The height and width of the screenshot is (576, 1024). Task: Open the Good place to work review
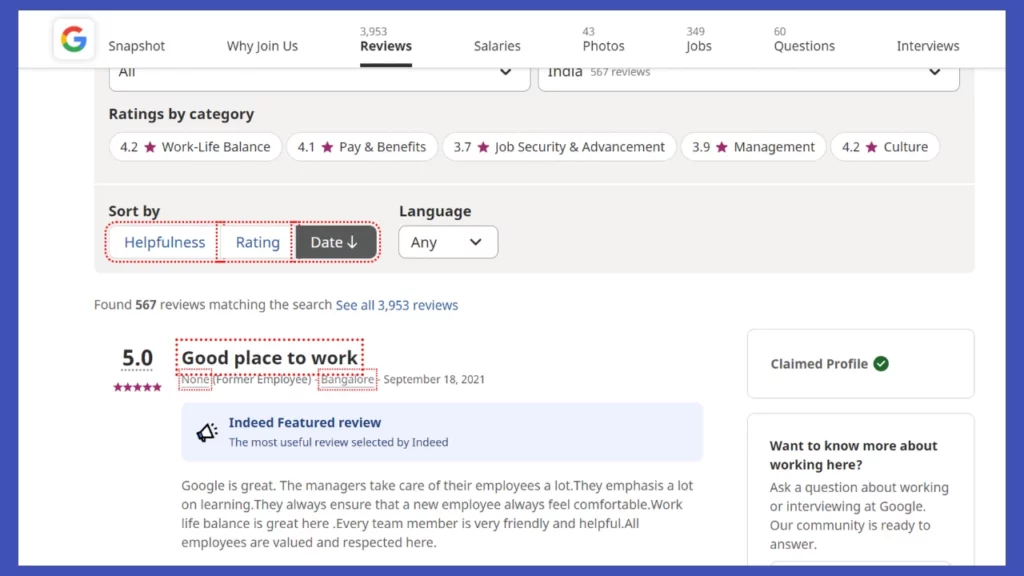(269, 357)
